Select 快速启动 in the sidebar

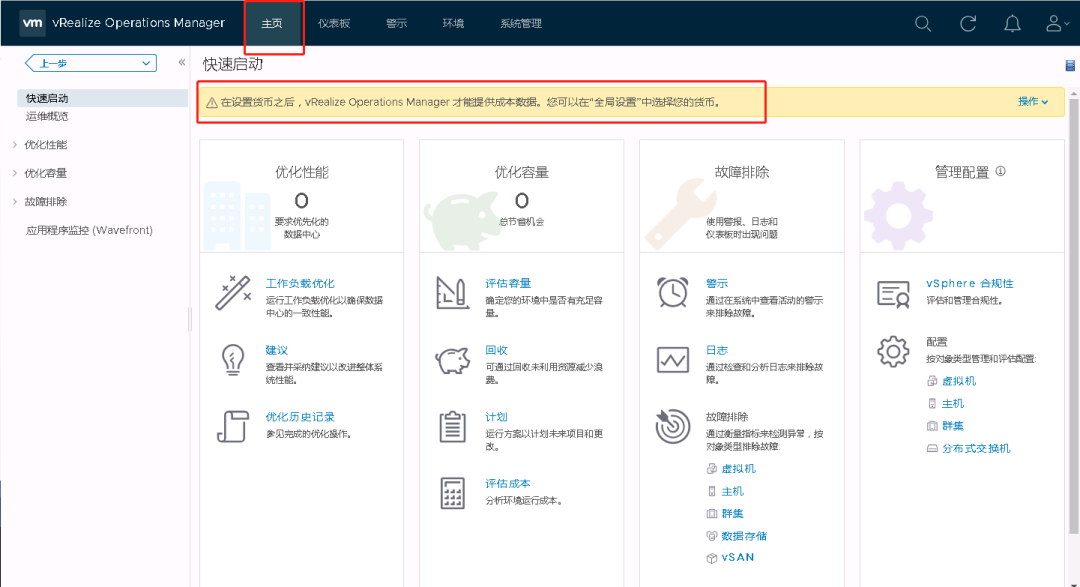(102, 99)
